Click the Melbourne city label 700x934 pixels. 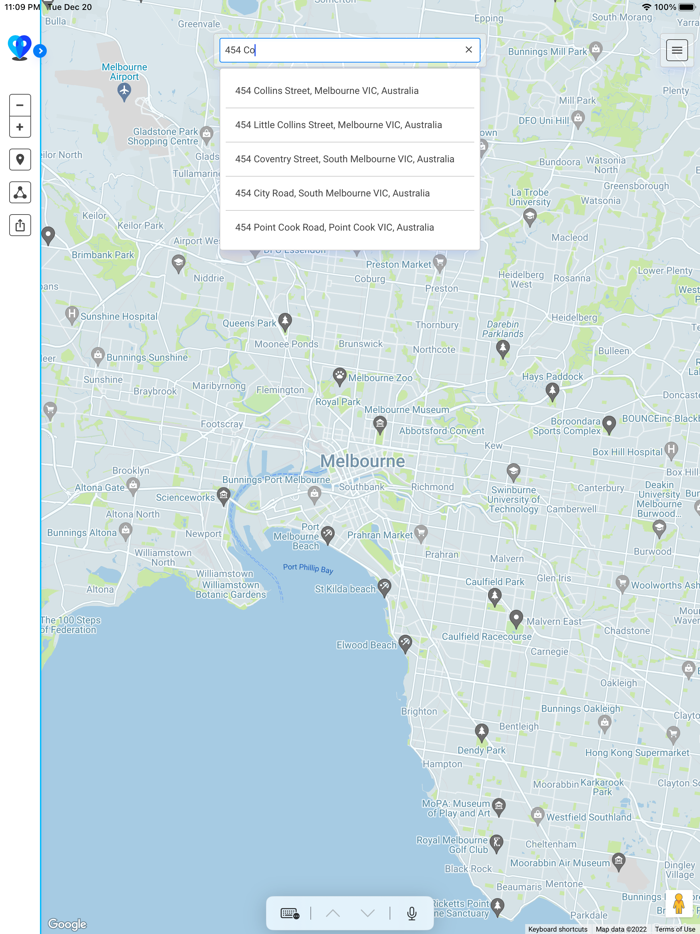[362, 460]
